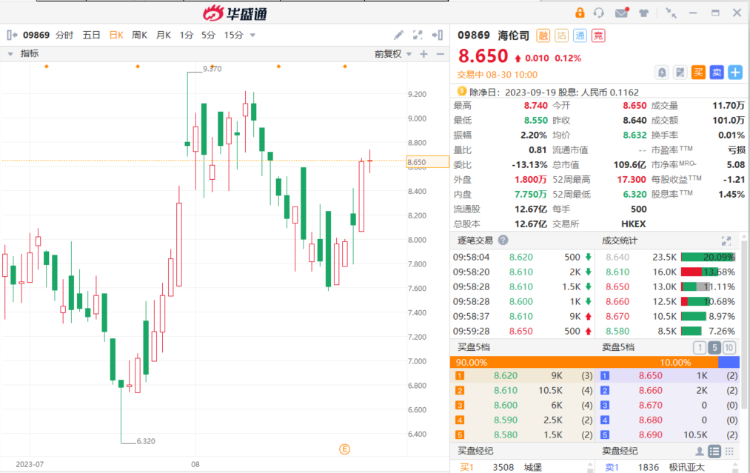Select 5分 five-minute chart

pos(208,35)
